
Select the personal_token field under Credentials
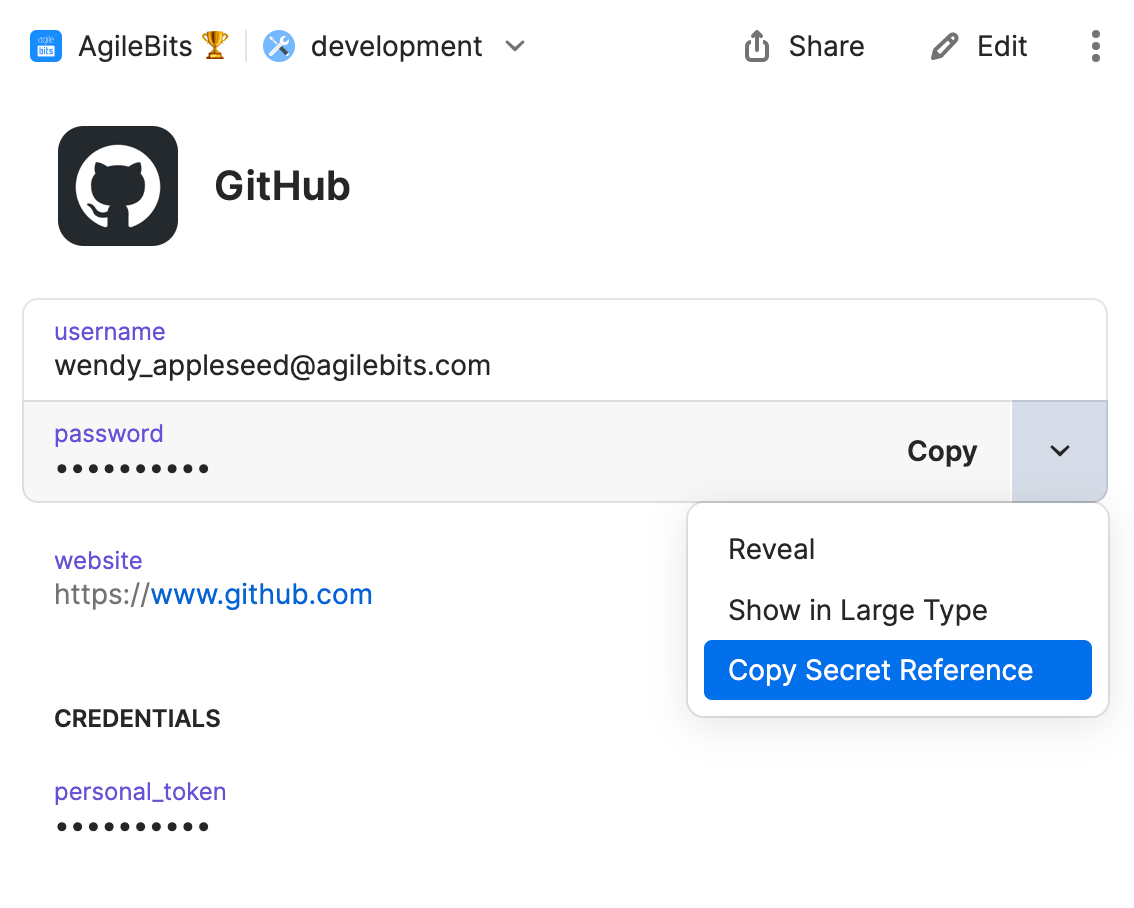pos(140,791)
